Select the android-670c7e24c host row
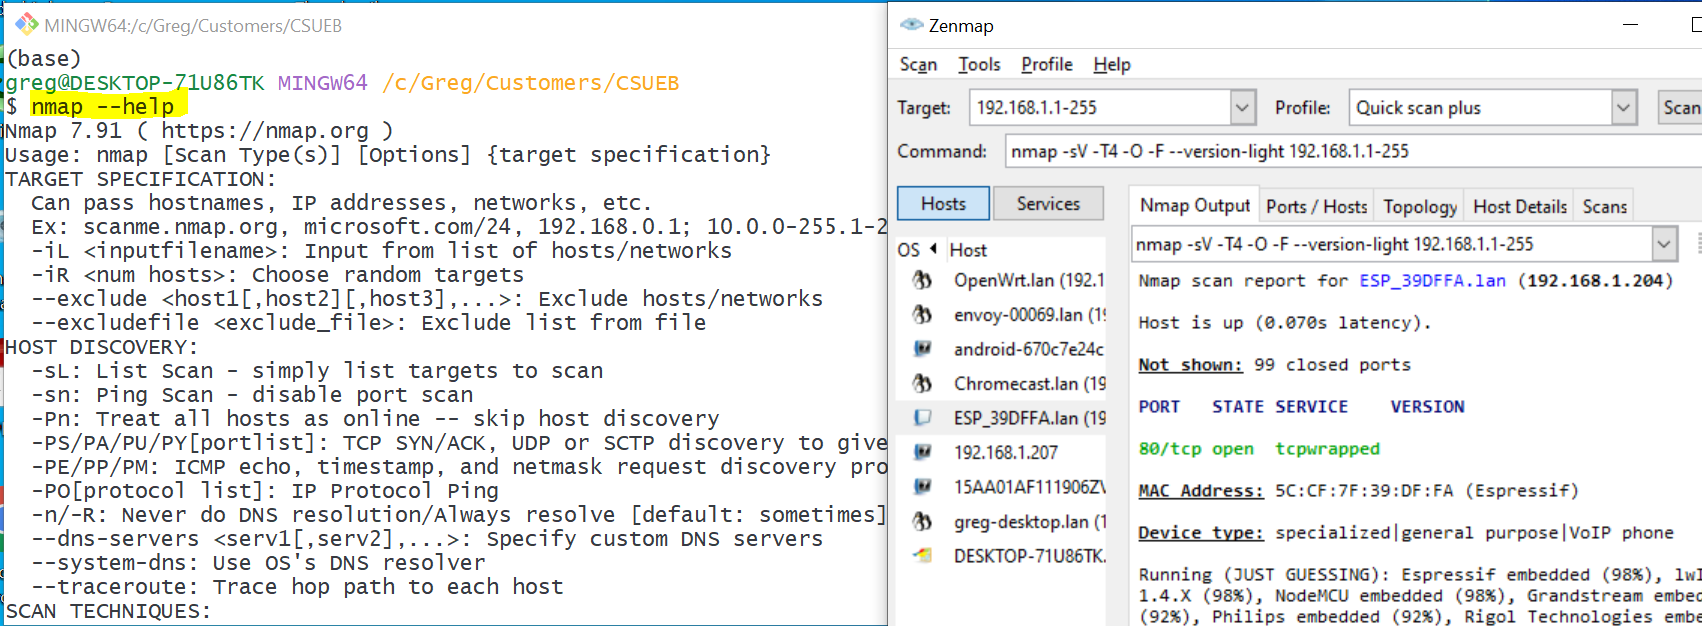 [1002, 349]
